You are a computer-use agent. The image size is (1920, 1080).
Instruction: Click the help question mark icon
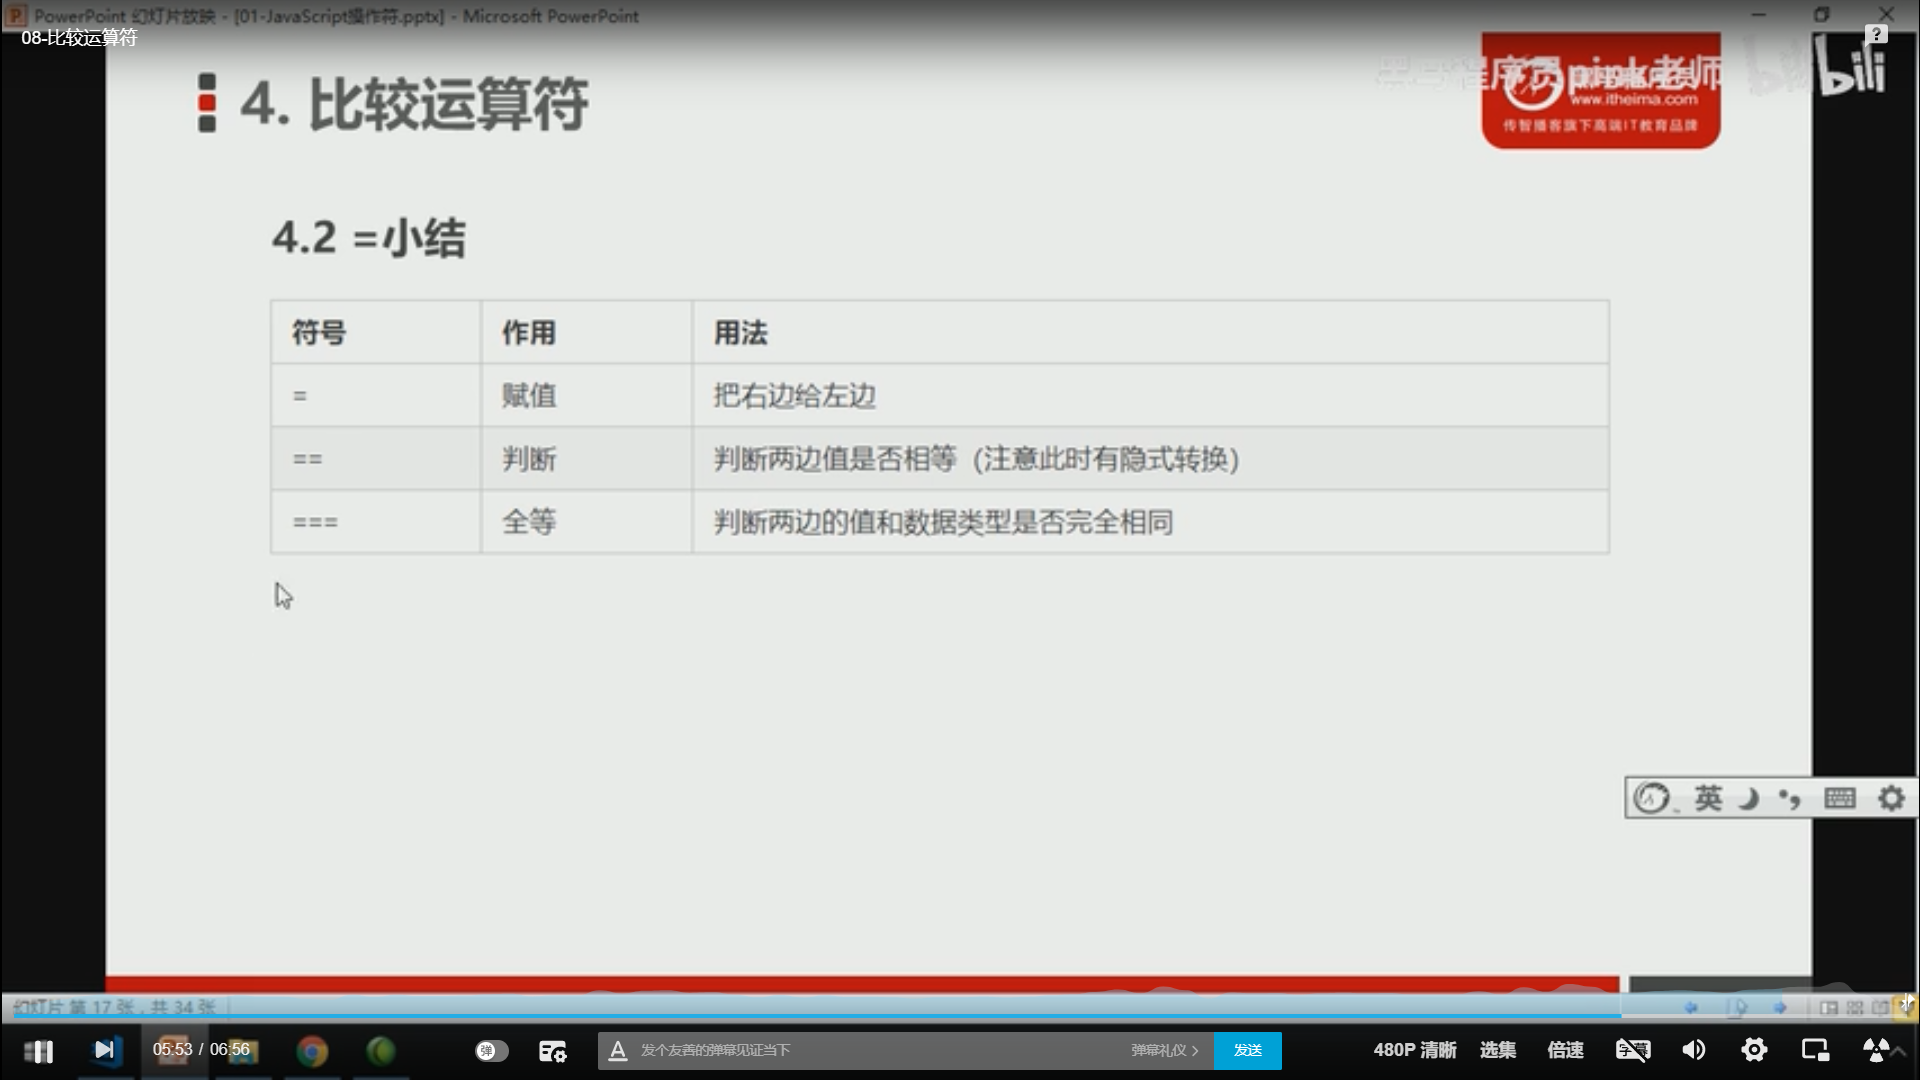pos(1876,35)
